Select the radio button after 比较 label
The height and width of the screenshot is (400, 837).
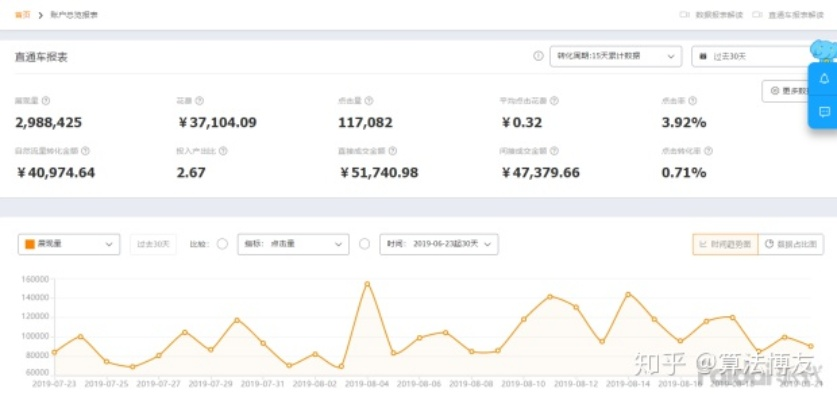point(223,244)
